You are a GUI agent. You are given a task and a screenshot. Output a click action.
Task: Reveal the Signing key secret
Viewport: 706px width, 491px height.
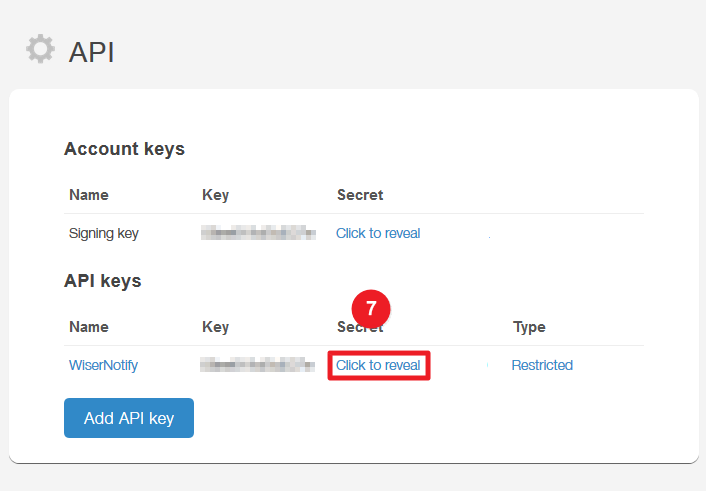[378, 233]
